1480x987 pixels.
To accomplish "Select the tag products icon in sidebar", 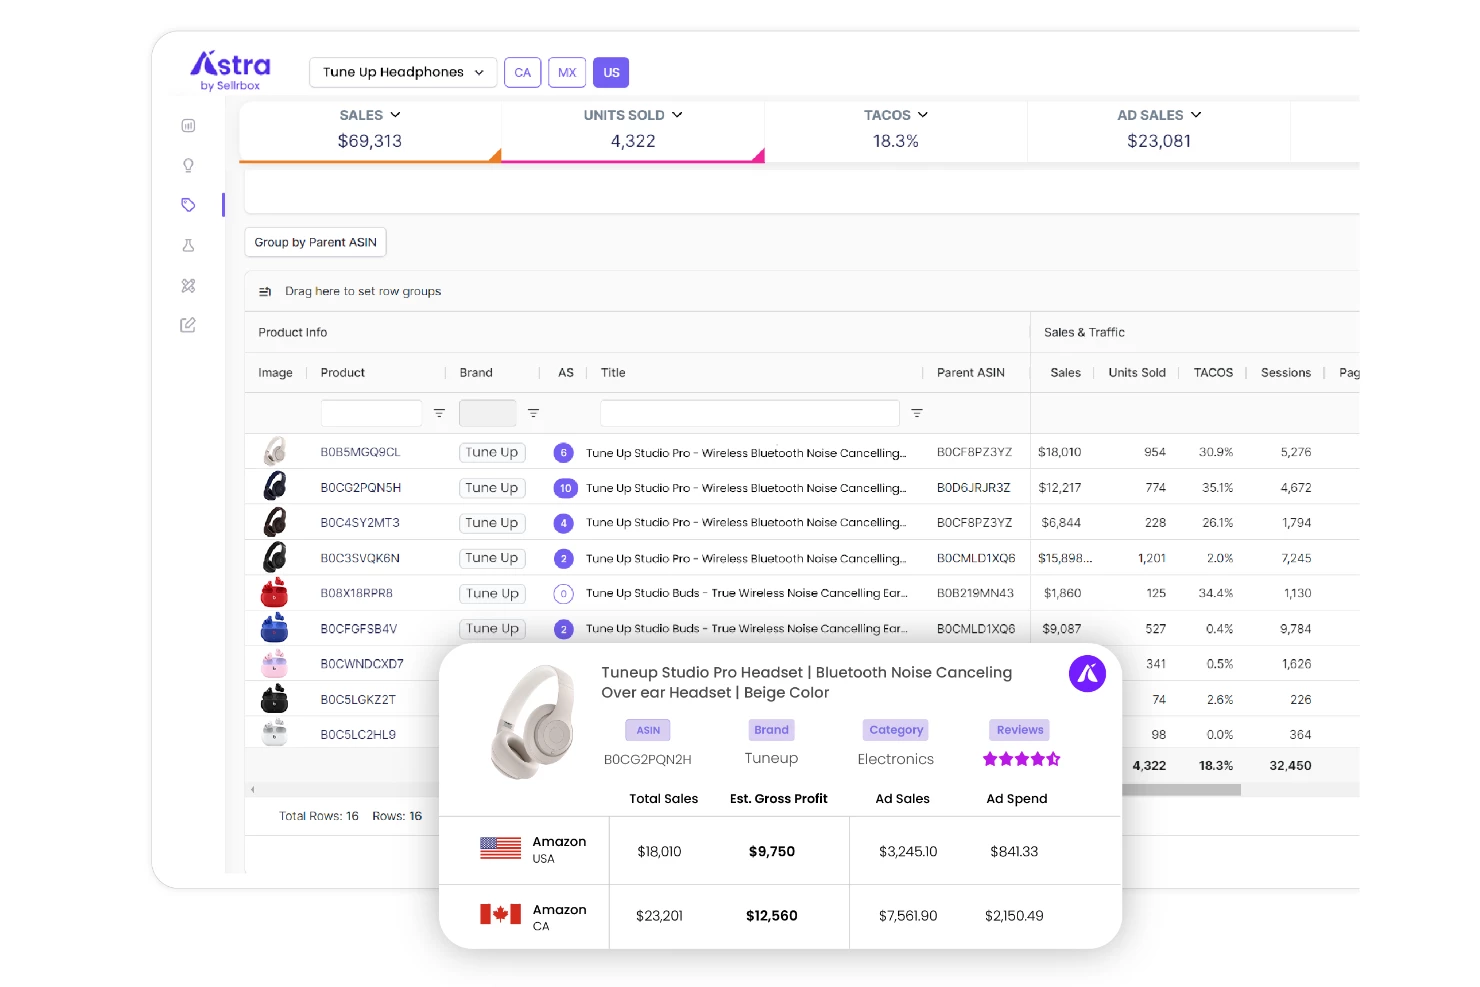I will coord(188,205).
